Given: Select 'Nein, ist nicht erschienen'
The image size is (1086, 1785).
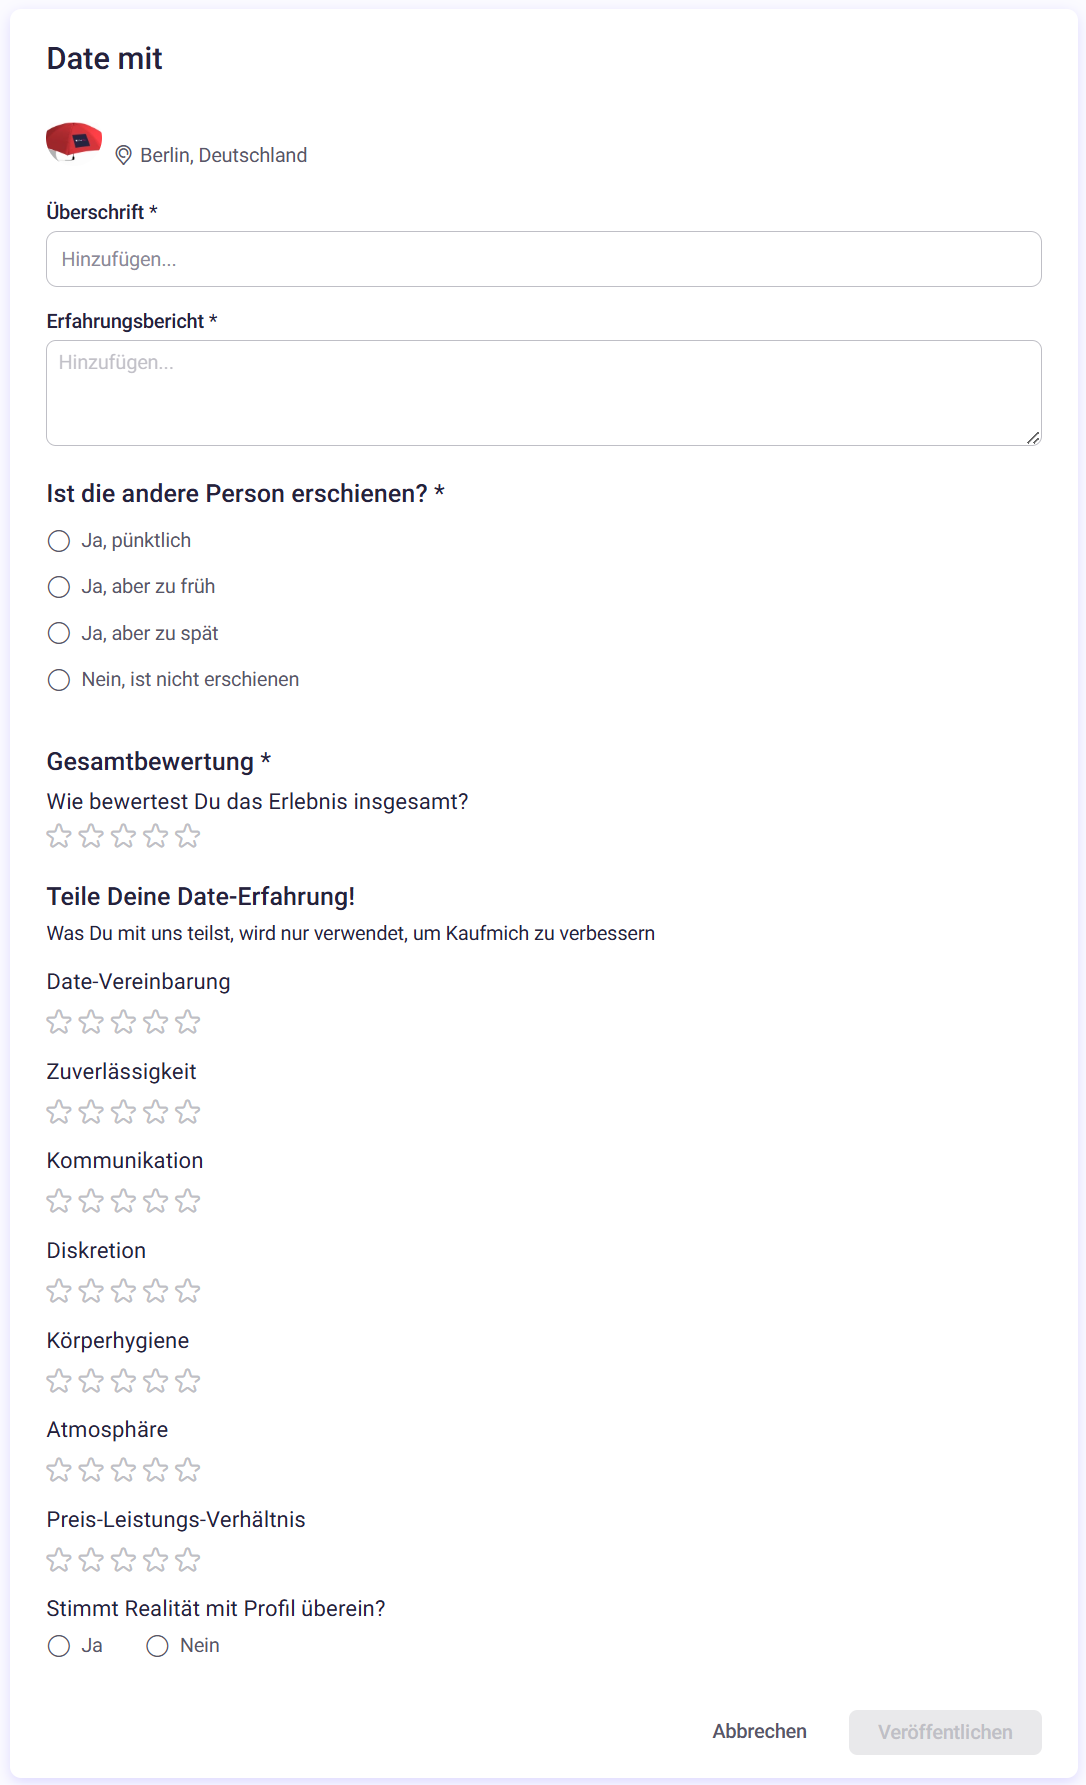Looking at the screenshot, I should point(59,680).
